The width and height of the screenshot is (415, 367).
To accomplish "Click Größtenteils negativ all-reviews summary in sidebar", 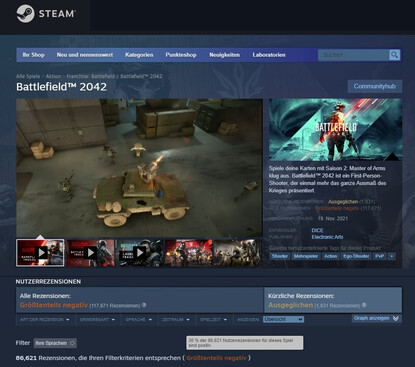I will pos(337,208).
